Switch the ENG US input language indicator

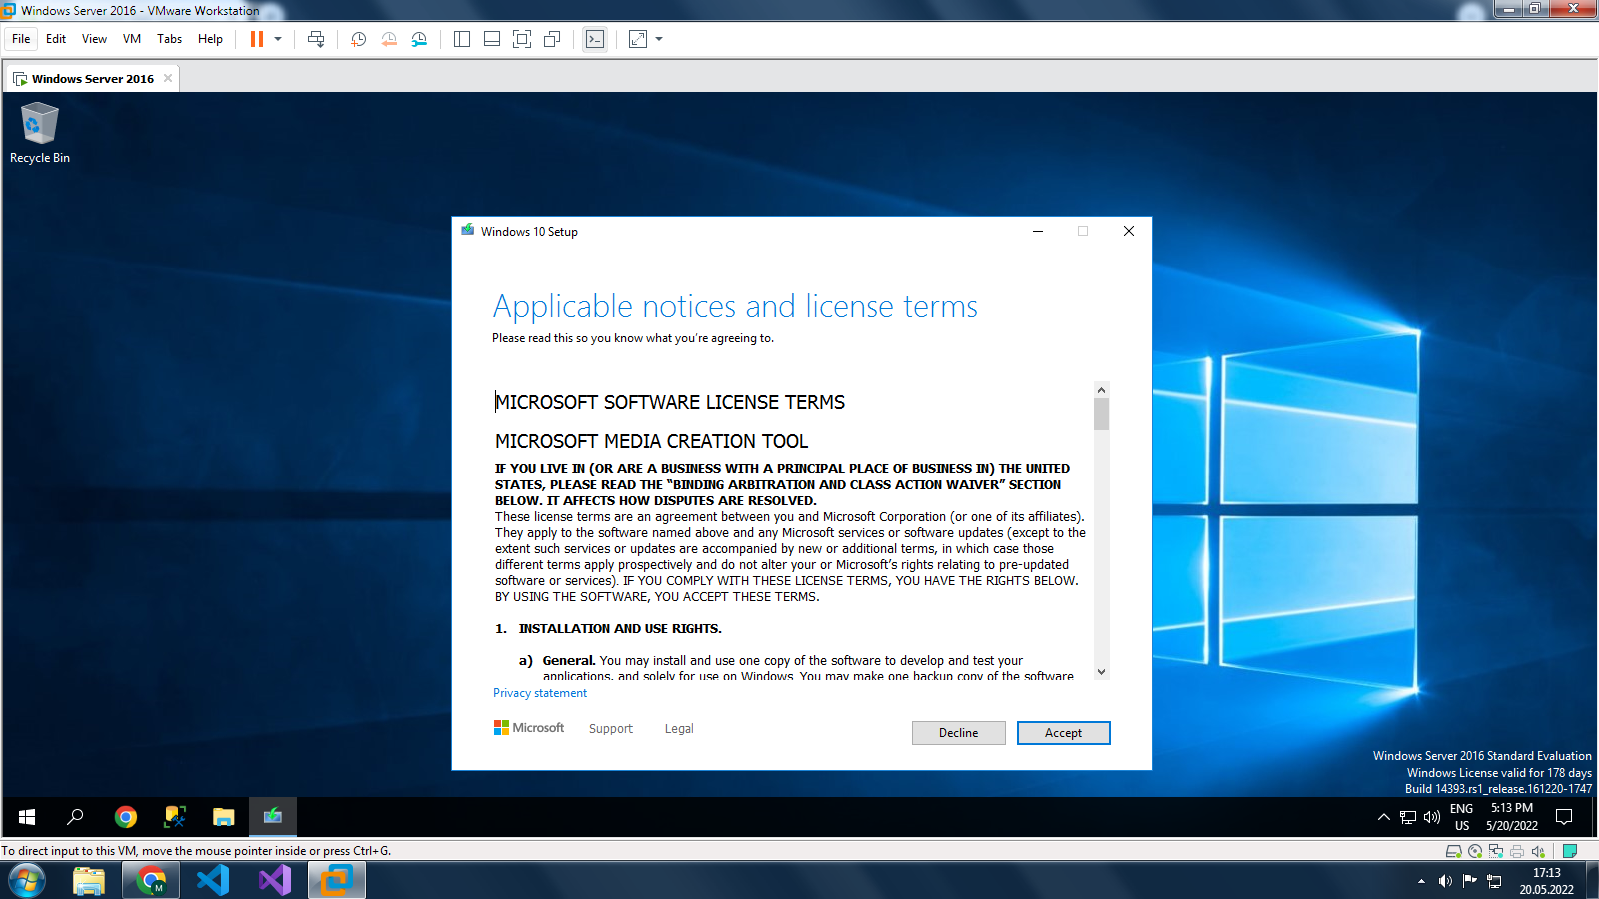pyautogui.click(x=1462, y=817)
